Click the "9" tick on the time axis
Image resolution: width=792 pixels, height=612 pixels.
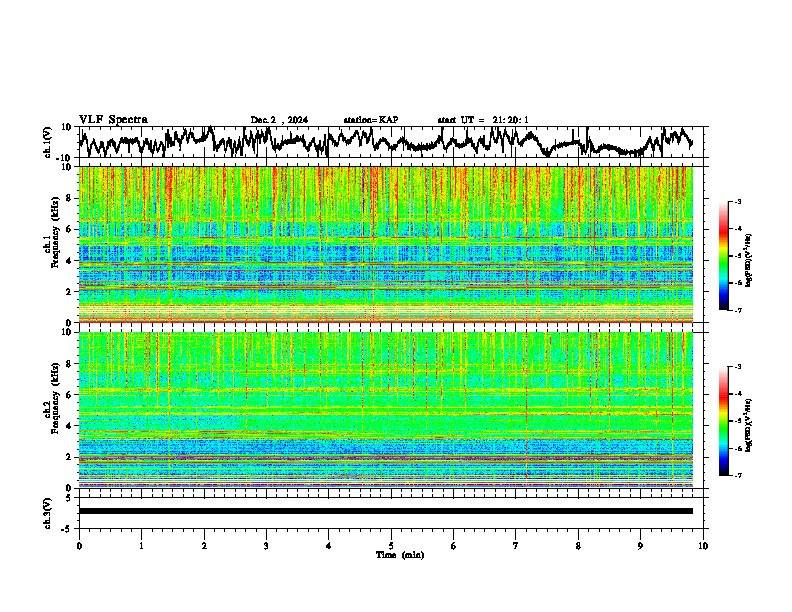pos(640,546)
